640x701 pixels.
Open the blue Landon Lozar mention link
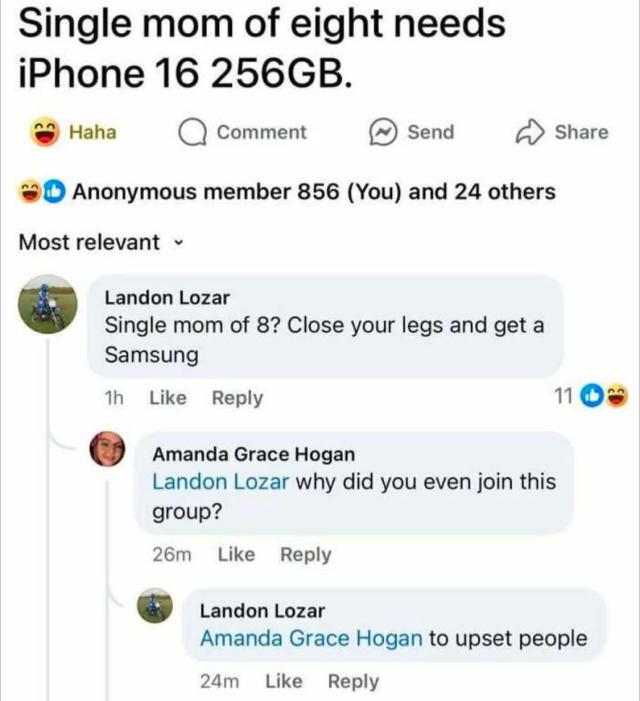click(221, 482)
